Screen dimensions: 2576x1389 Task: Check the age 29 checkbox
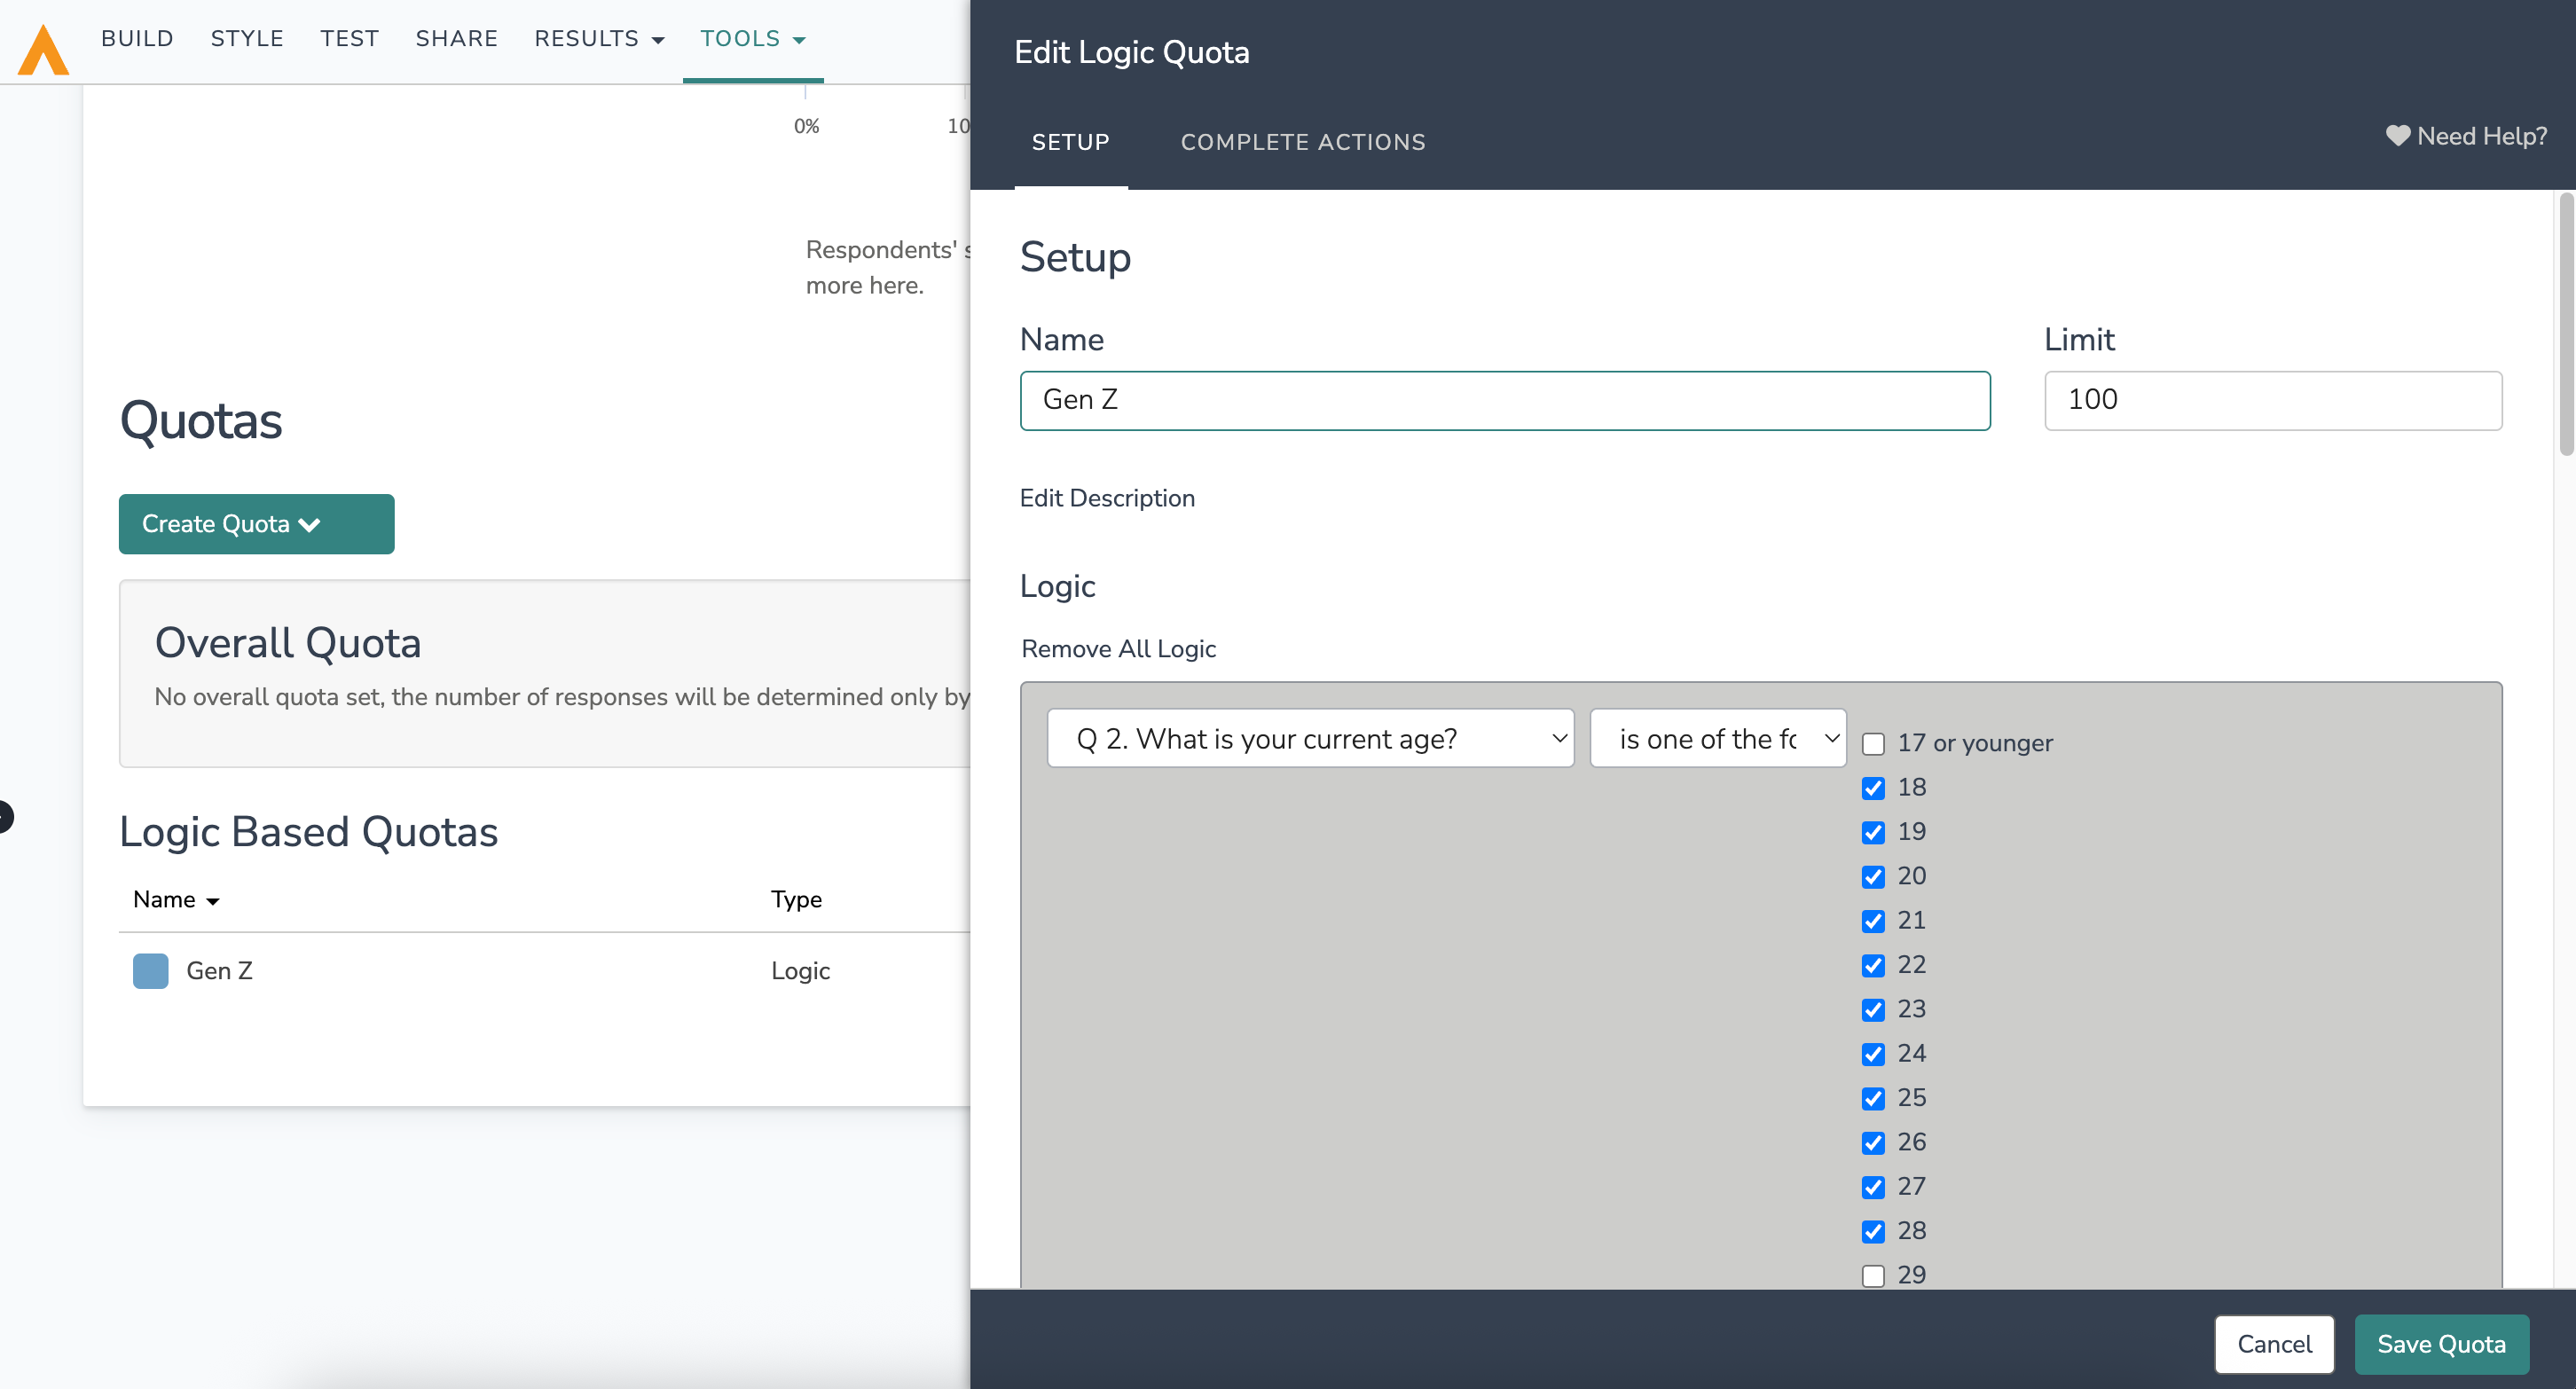tap(1873, 1276)
